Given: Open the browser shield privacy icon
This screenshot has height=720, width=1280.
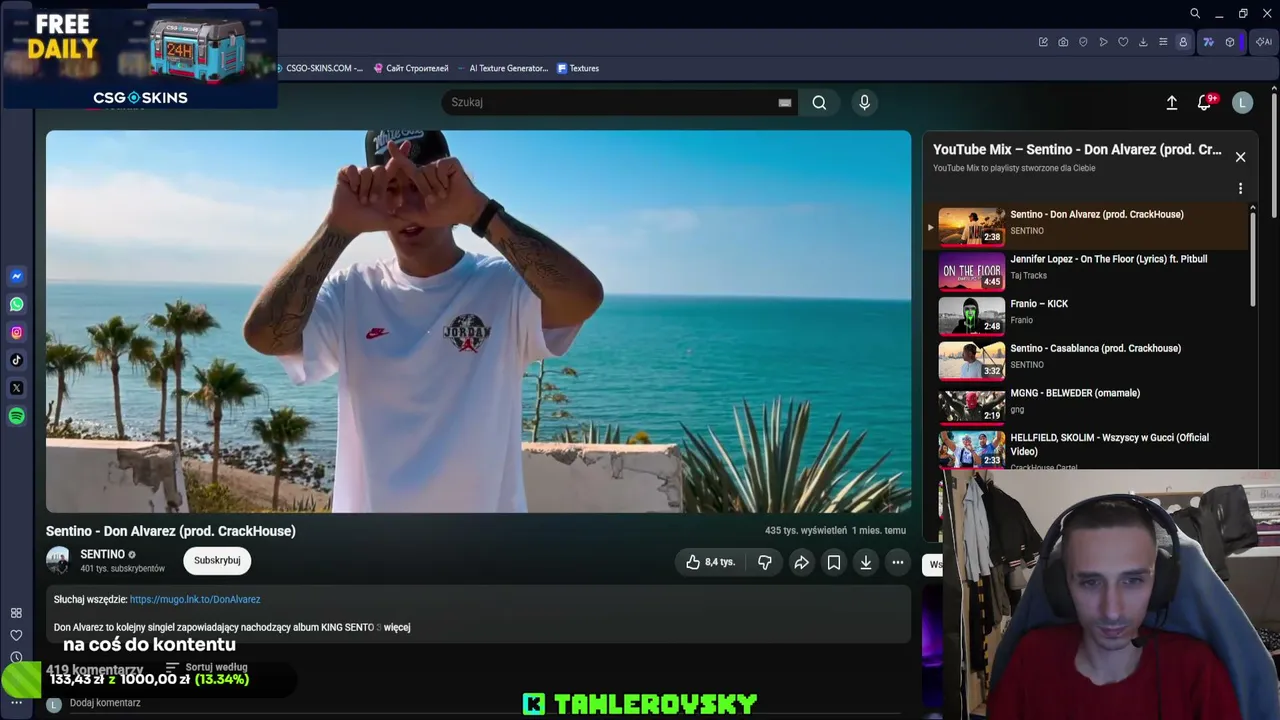Looking at the screenshot, I should (1083, 42).
